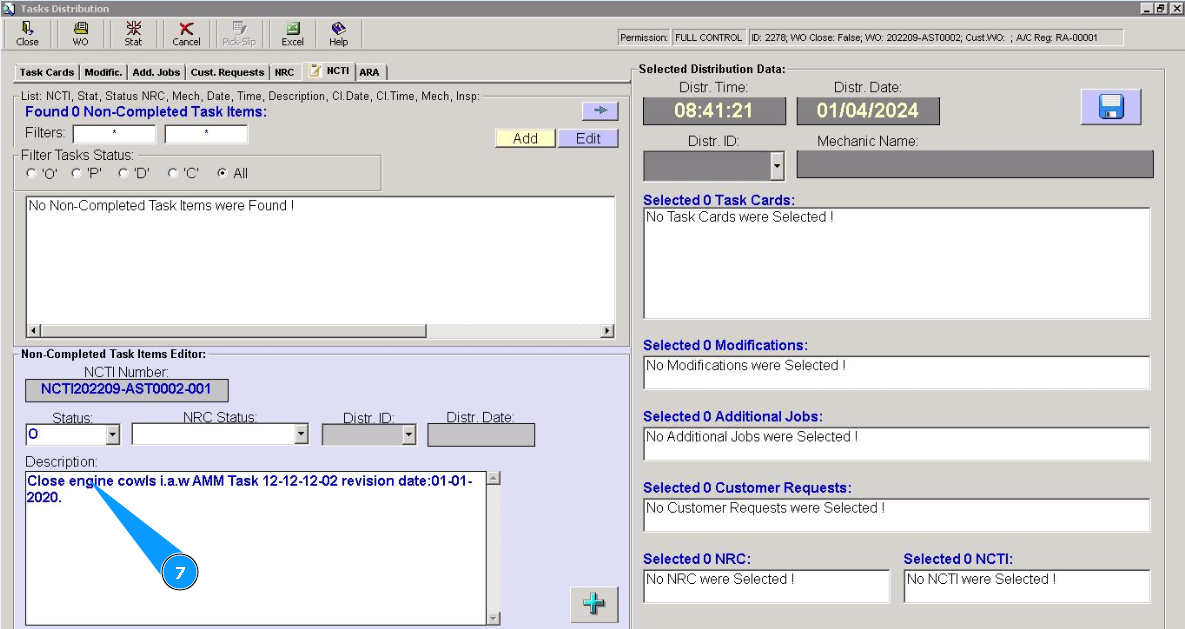This screenshot has width=1185, height=629.
Task: Select the 'P' status filter radio
Action: (x=76, y=173)
